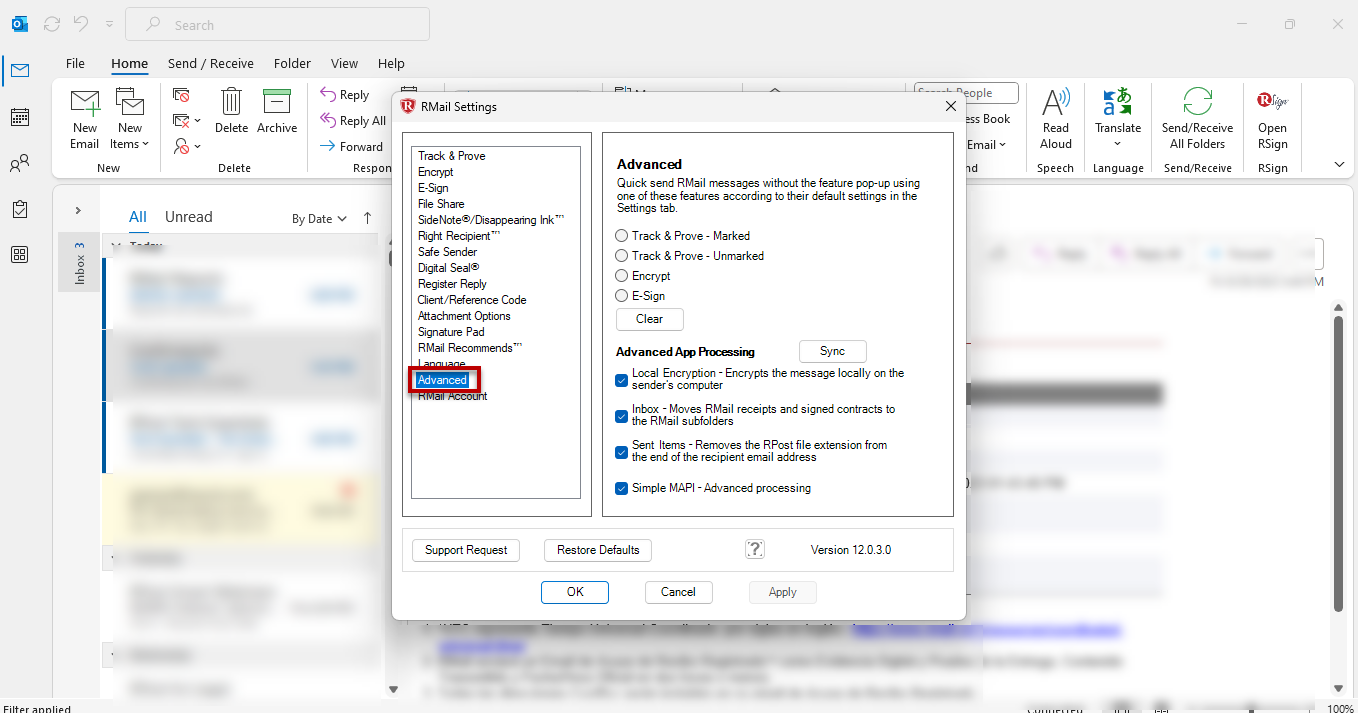The height and width of the screenshot is (713, 1358).
Task: Click the Outlook search box
Action: pos(277,24)
